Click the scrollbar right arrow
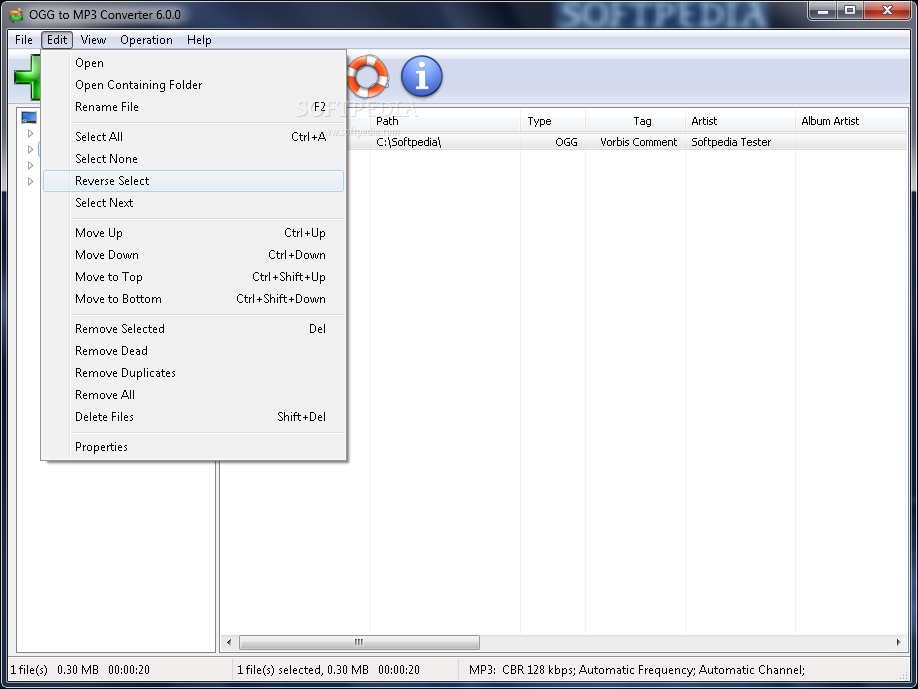The height and width of the screenshot is (689, 918). pyautogui.click(x=898, y=642)
